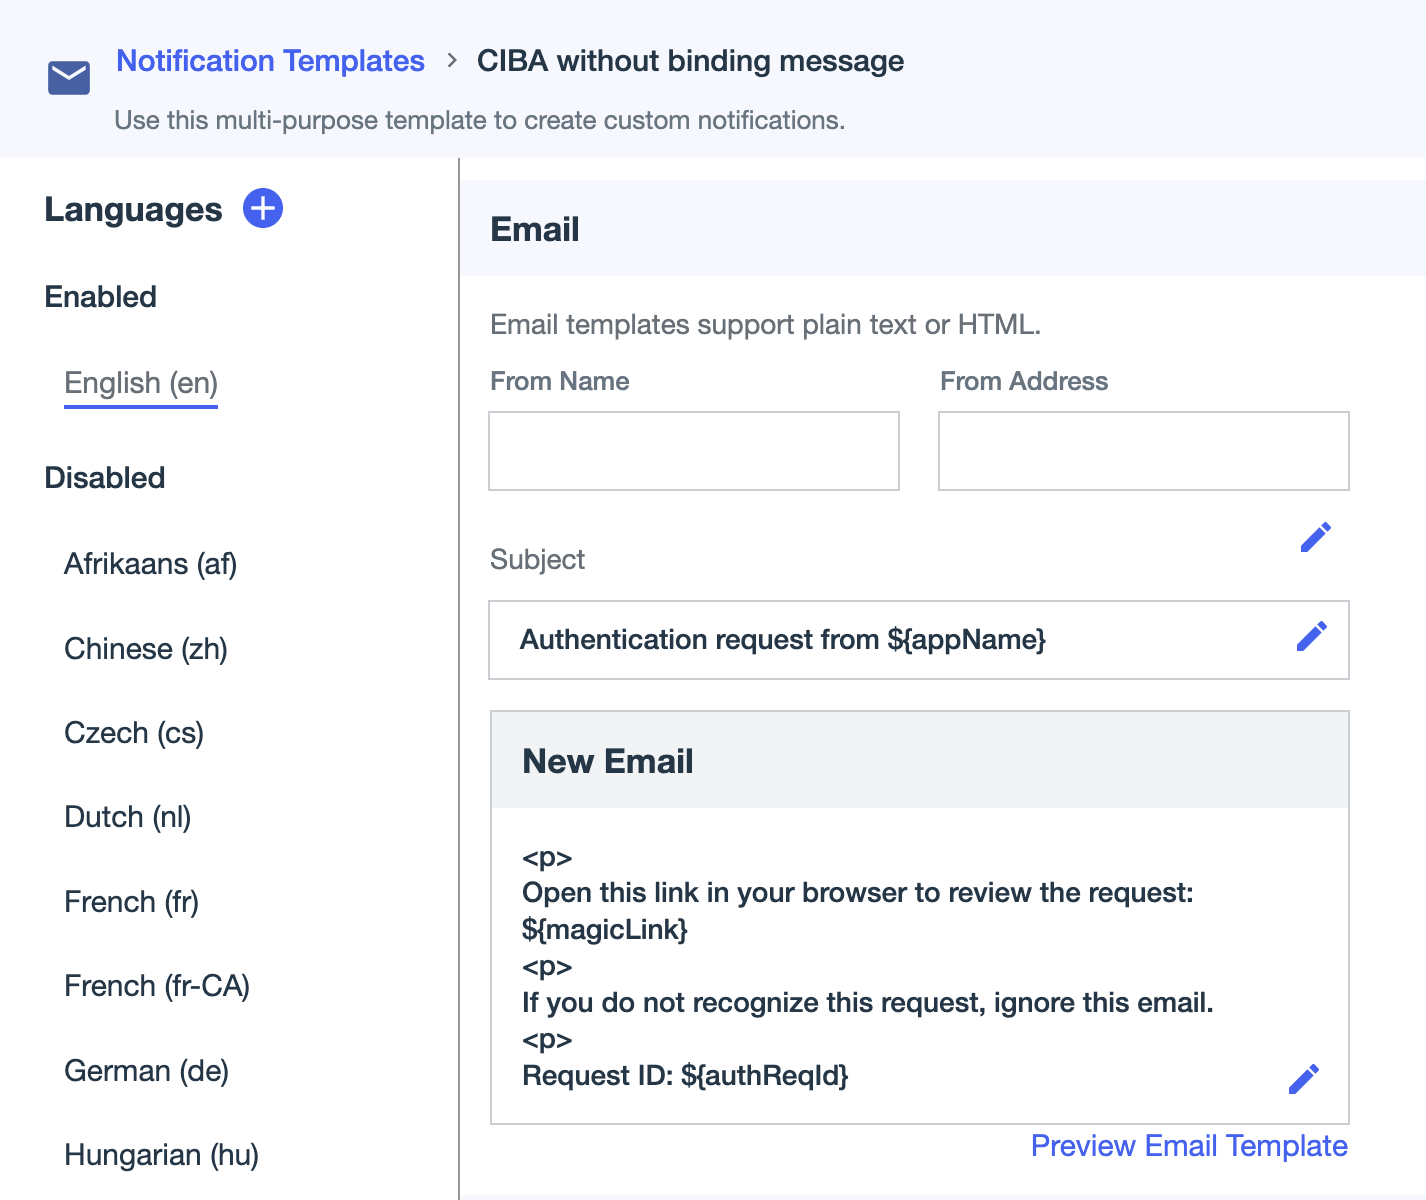Click the envelope Notification Templates icon
Viewport: 1426px width, 1200px height.
(x=68, y=77)
